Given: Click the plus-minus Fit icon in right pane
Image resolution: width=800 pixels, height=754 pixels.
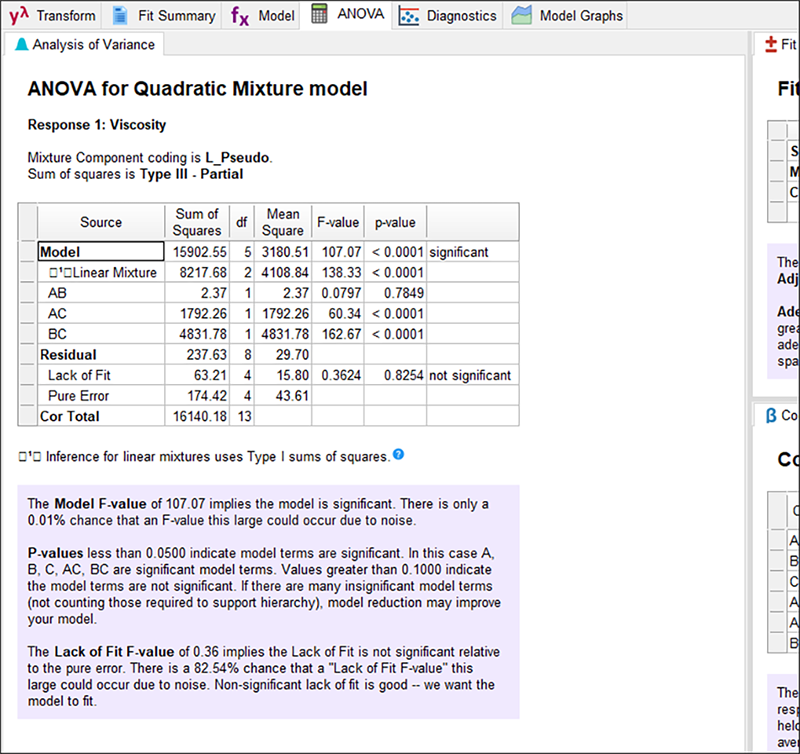Looking at the screenshot, I should pyautogui.click(x=770, y=44).
